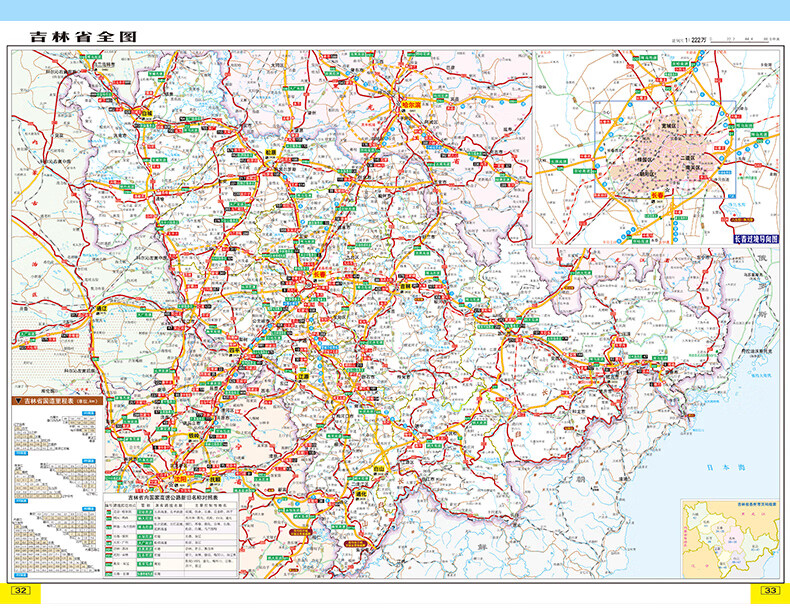Click 朝阳区 in the Changchun inset

coord(648,174)
